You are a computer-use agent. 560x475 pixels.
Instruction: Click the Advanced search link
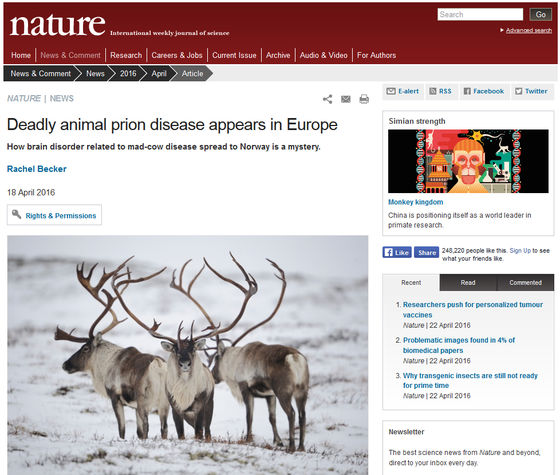tap(529, 30)
